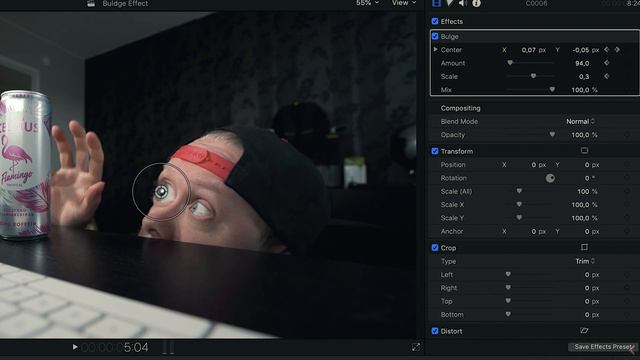640x360 pixels.
Task: Open the View dropdown menu
Action: [x=404, y=3]
